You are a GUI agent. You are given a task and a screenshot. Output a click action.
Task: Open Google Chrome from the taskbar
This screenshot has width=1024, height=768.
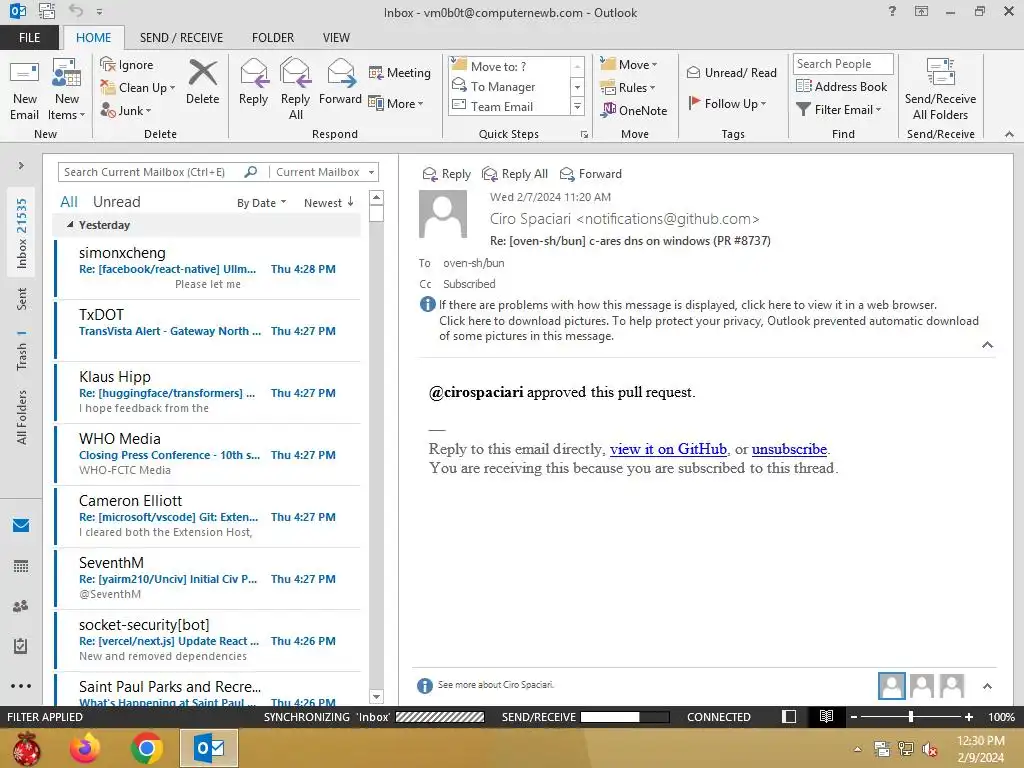[x=147, y=748]
